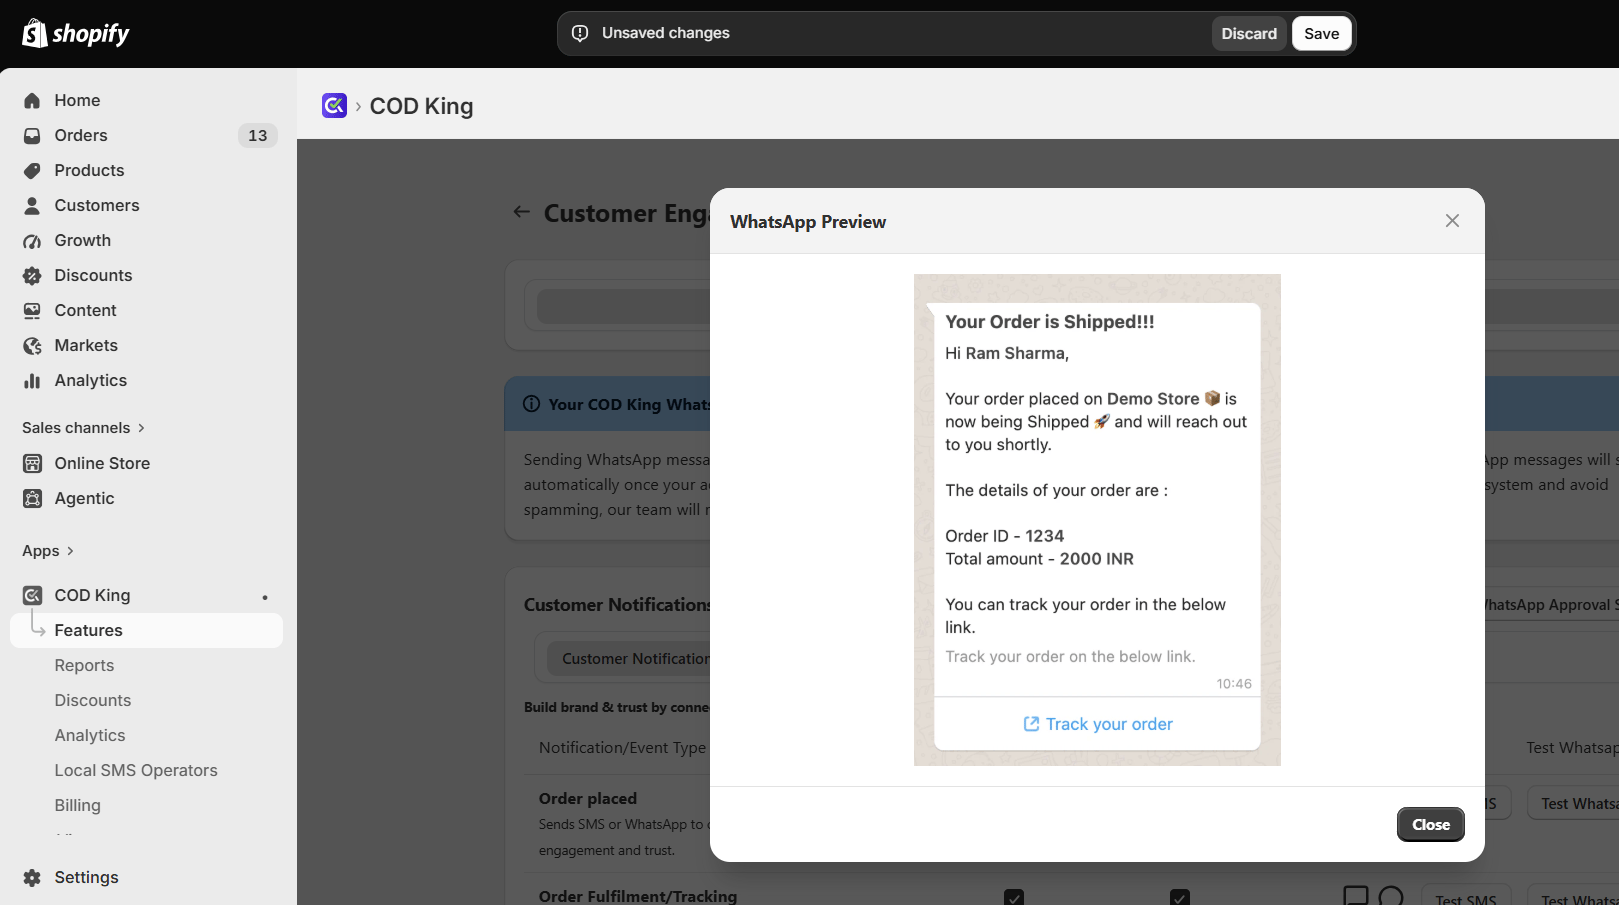Screen dimensions: 1619x905
Task: Expand the Apps section
Action: [48, 551]
